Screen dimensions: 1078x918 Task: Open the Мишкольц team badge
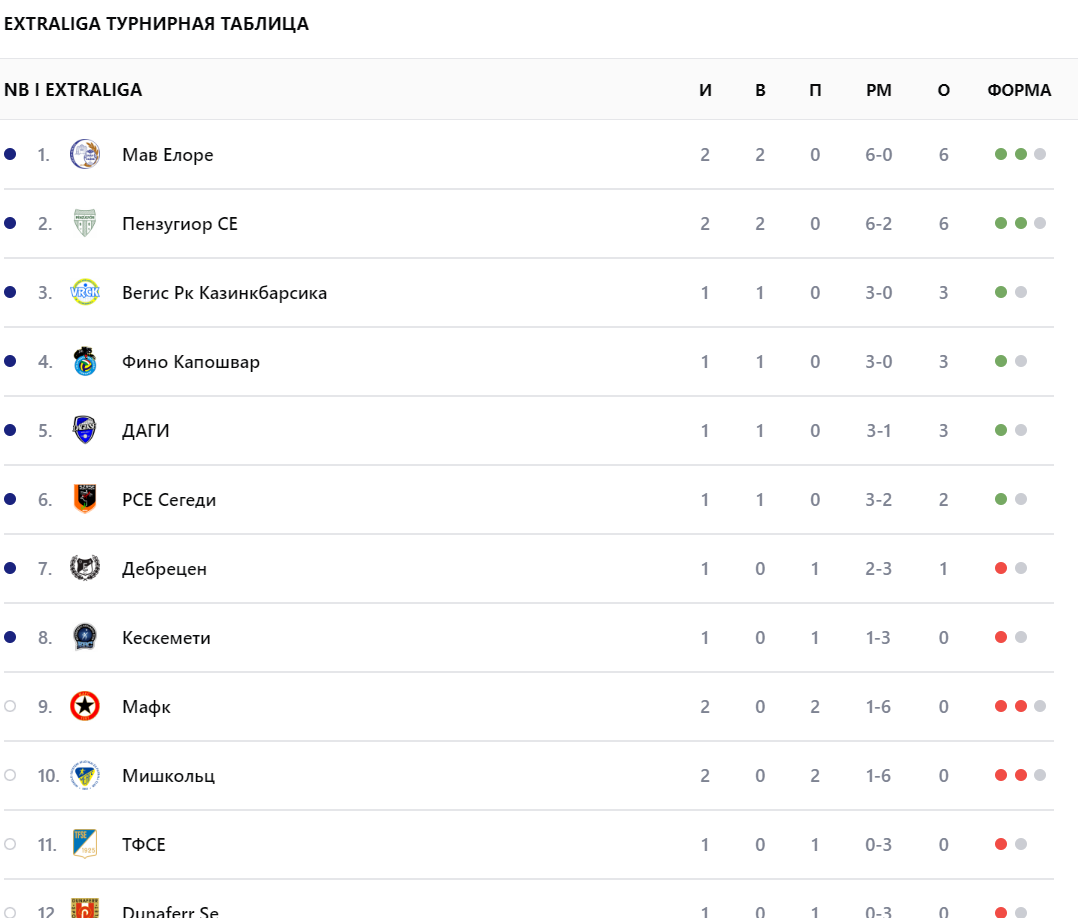tap(85, 775)
